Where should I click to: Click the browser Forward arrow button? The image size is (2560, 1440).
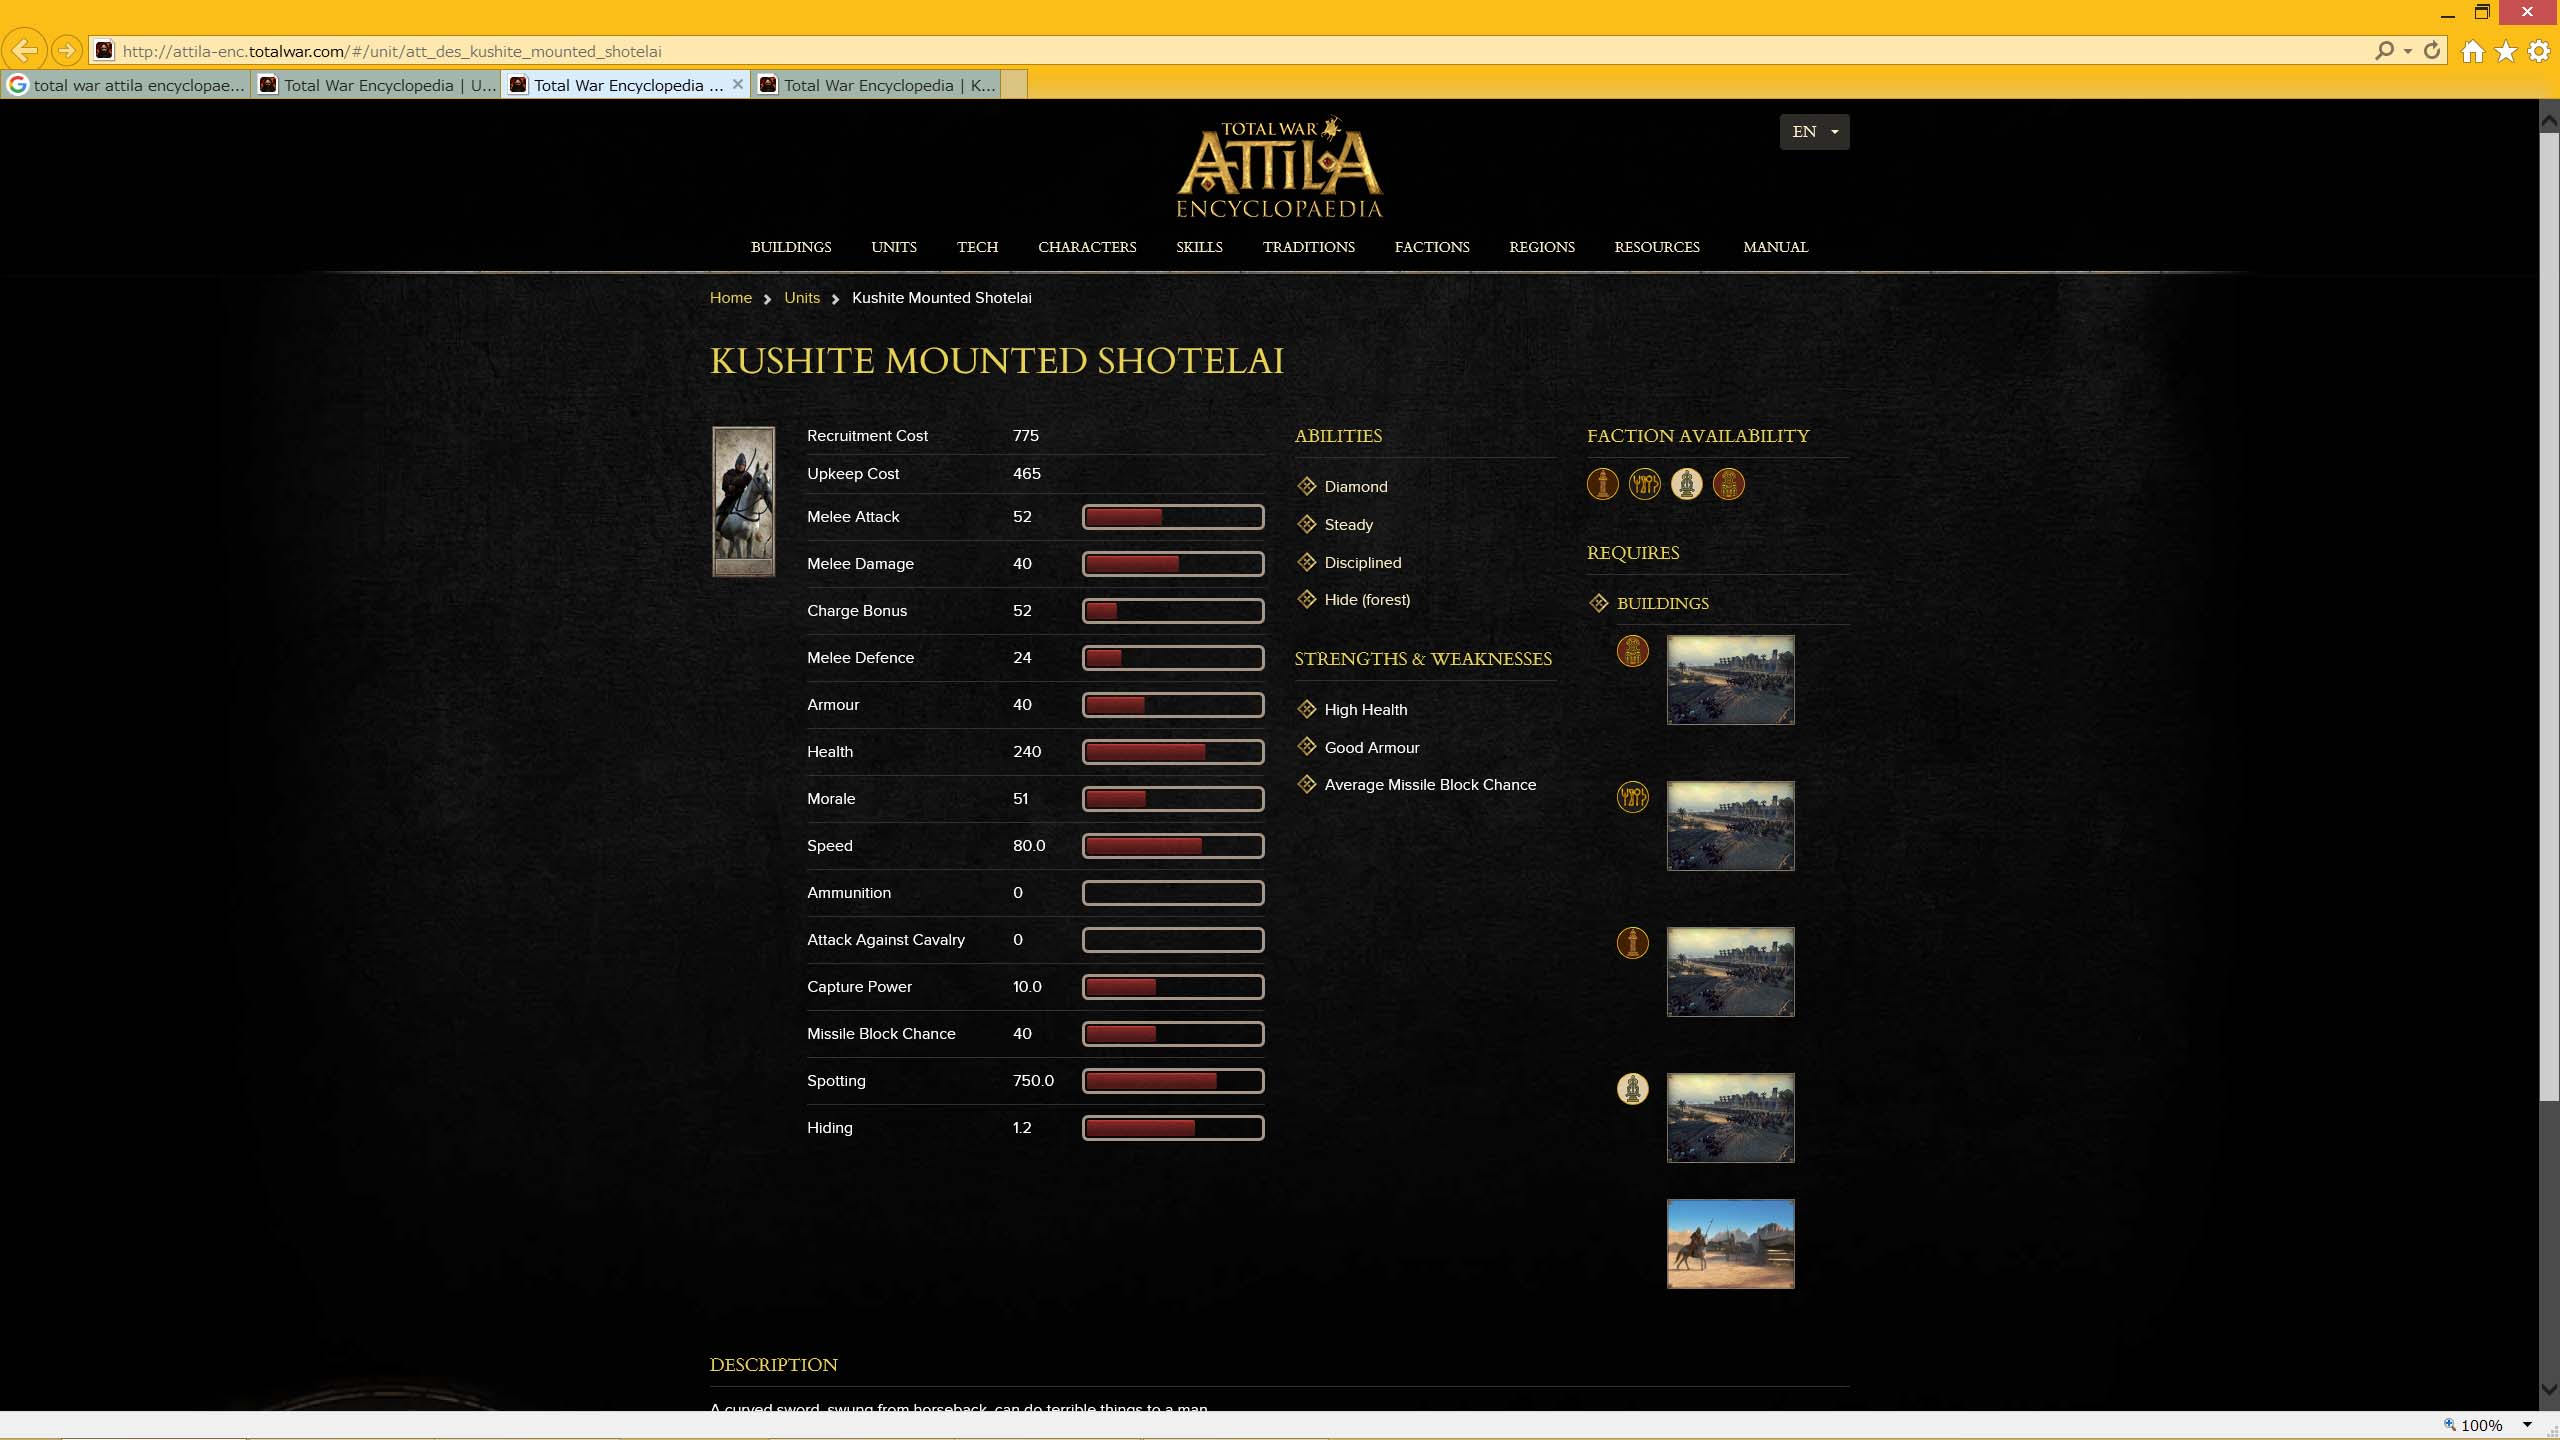(x=66, y=50)
